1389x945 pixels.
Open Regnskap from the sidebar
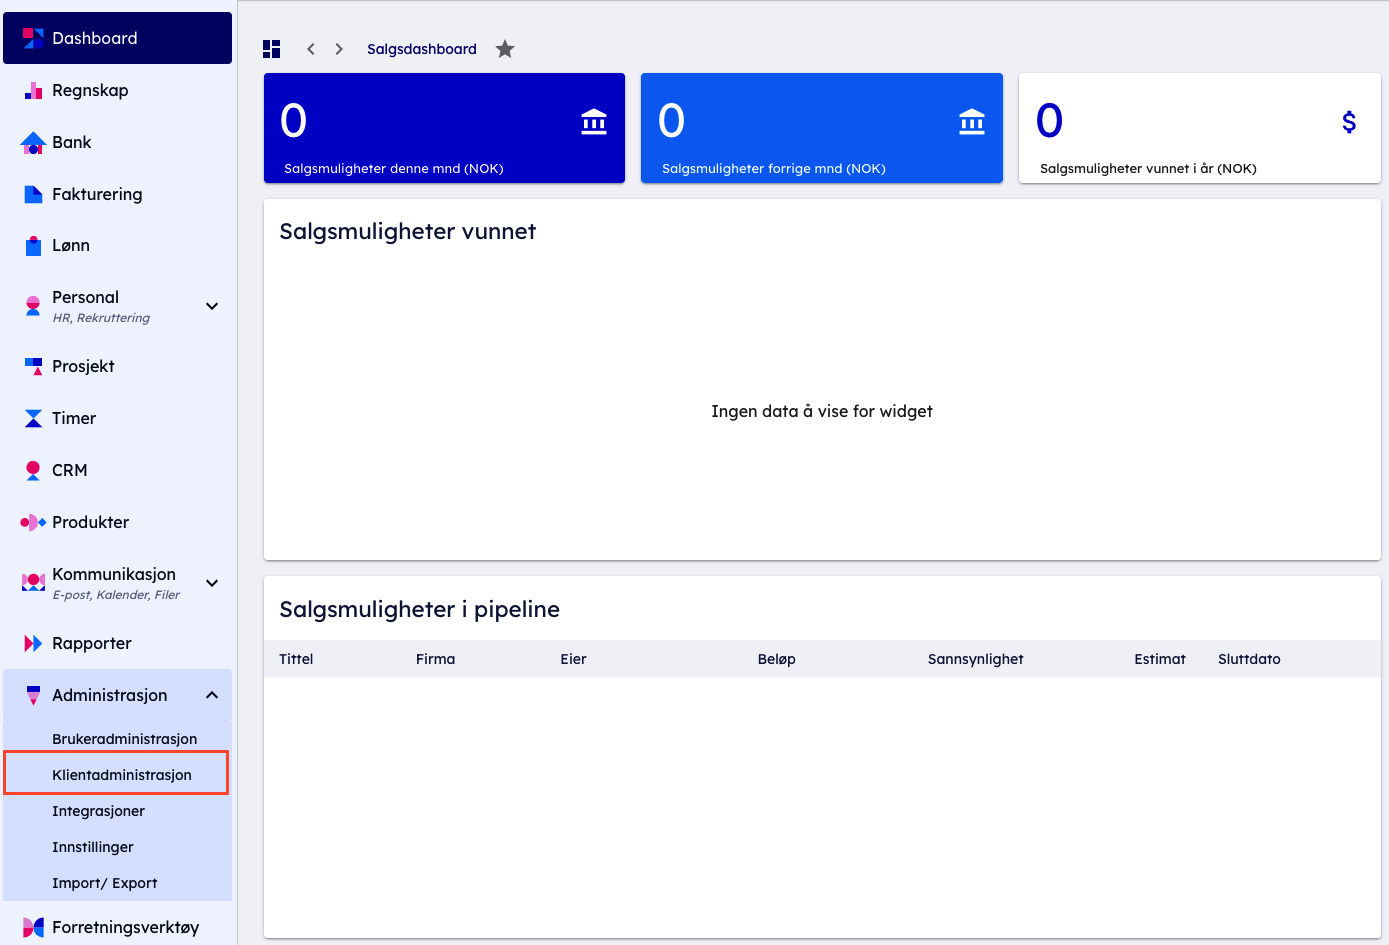[x=90, y=90]
